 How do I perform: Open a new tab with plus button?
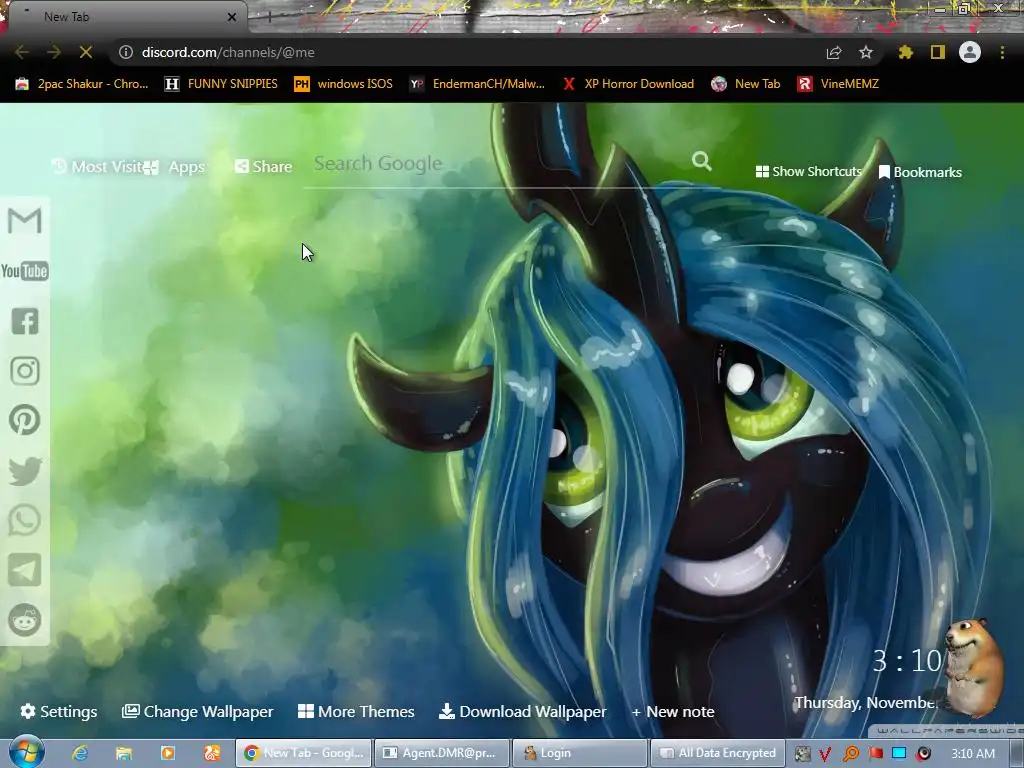coord(269,18)
